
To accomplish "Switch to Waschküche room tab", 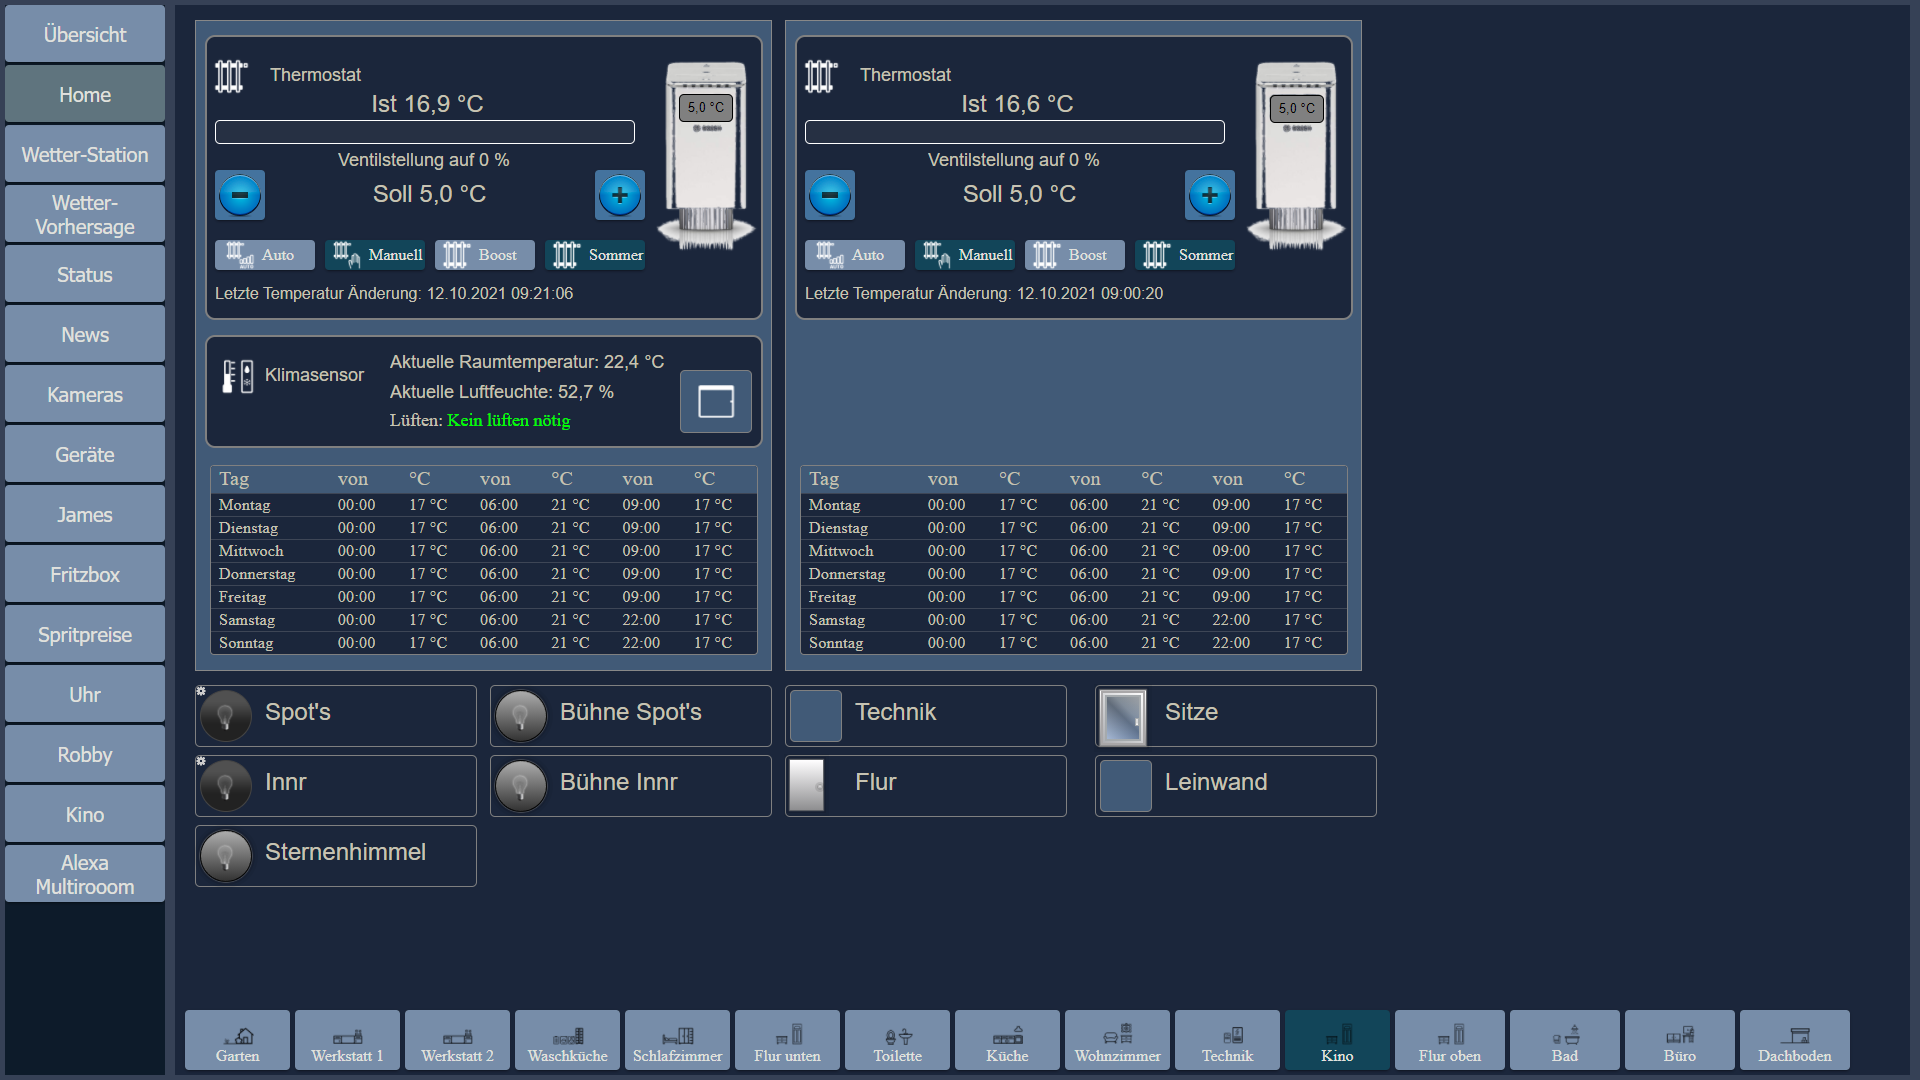I will [x=567, y=1040].
